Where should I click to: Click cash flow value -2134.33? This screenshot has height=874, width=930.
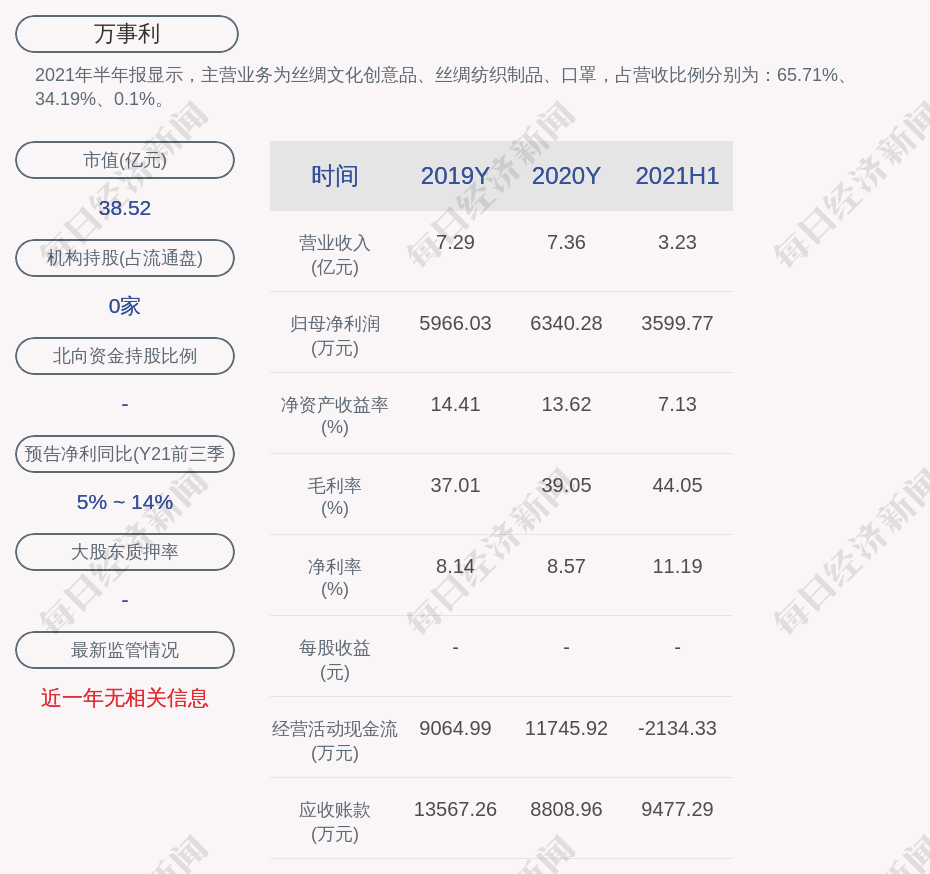677,728
